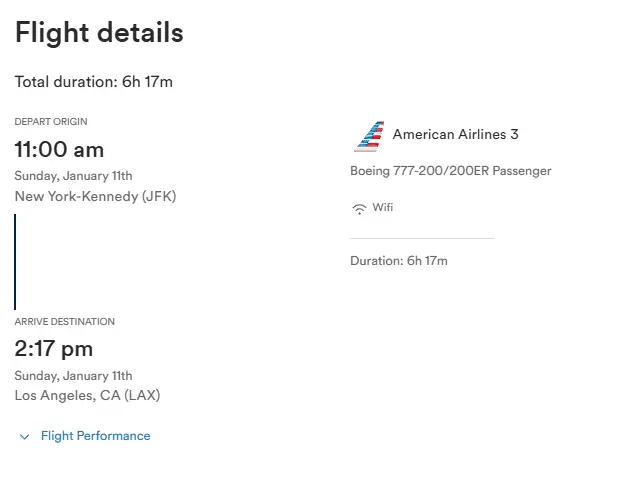637x481 pixels.
Task: Click the New York-Kennedy (JFK) origin airport
Action: click(x=95, y=196)
